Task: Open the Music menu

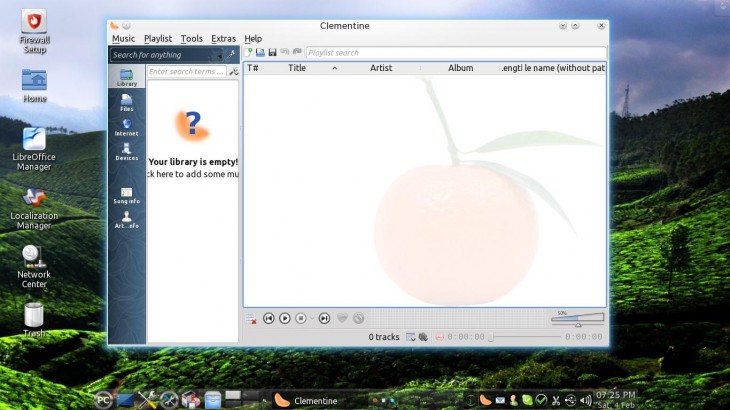Action: click(x=123, y=39)
